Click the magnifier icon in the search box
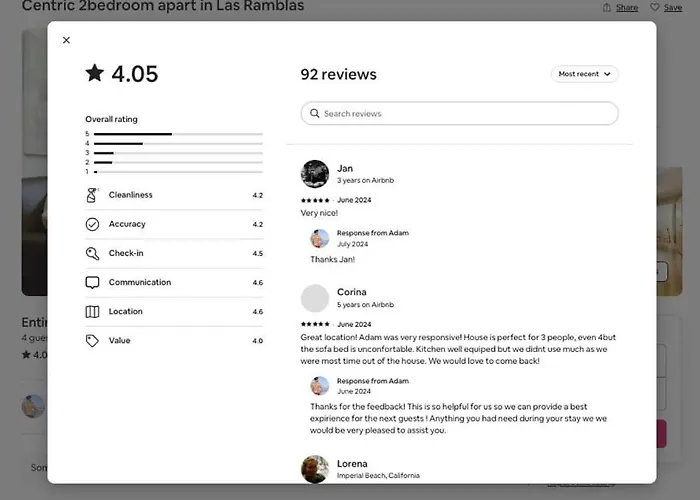 315,113
